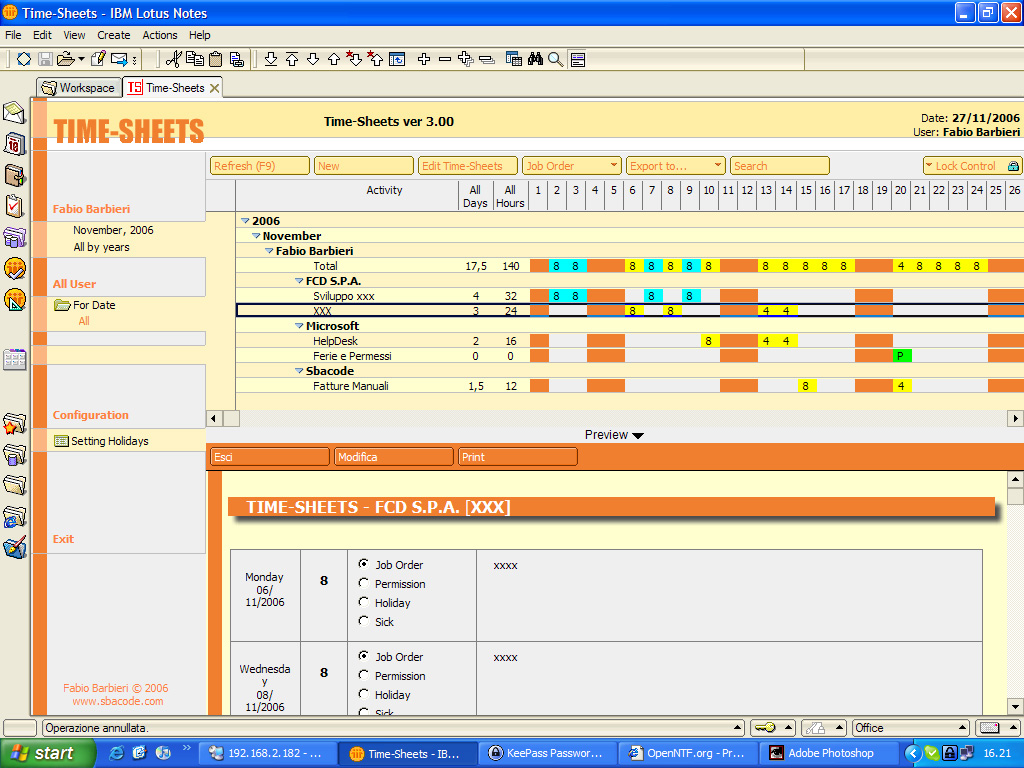
Task: Collapse the November category in the view
Action: [256, 236]
